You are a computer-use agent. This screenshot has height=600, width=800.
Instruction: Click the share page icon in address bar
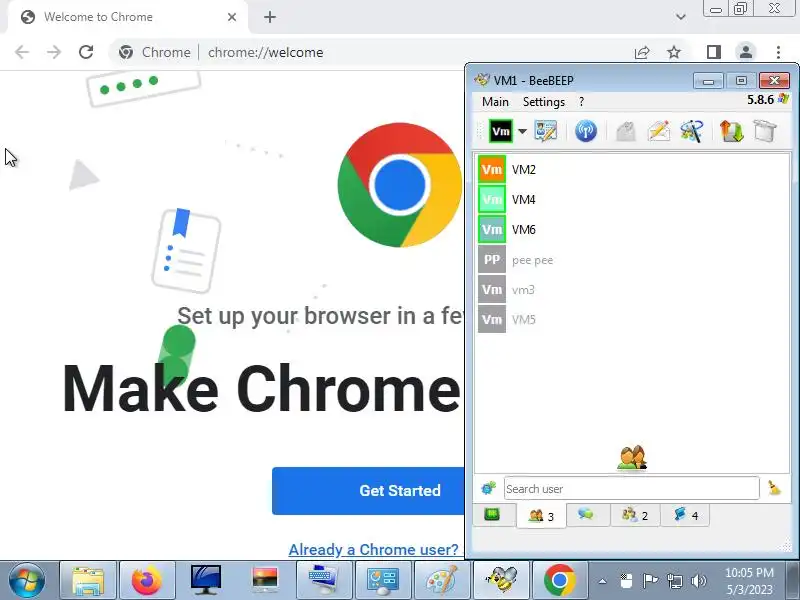click(642, 52)
